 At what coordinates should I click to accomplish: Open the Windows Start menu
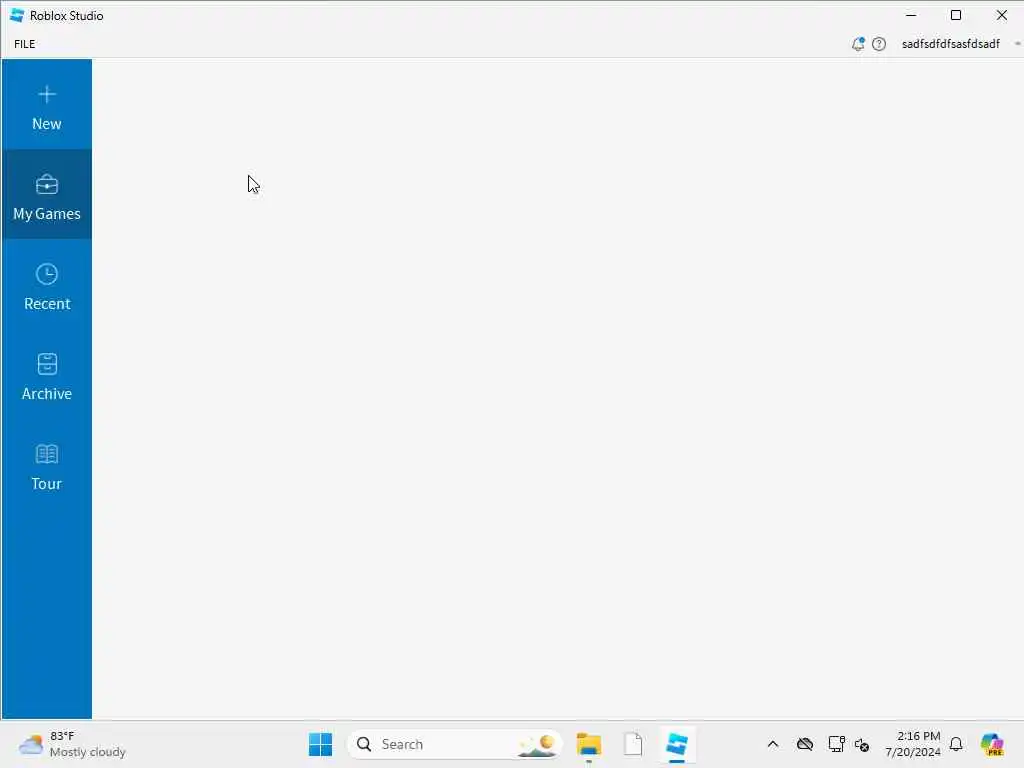(x=320, y=744)
